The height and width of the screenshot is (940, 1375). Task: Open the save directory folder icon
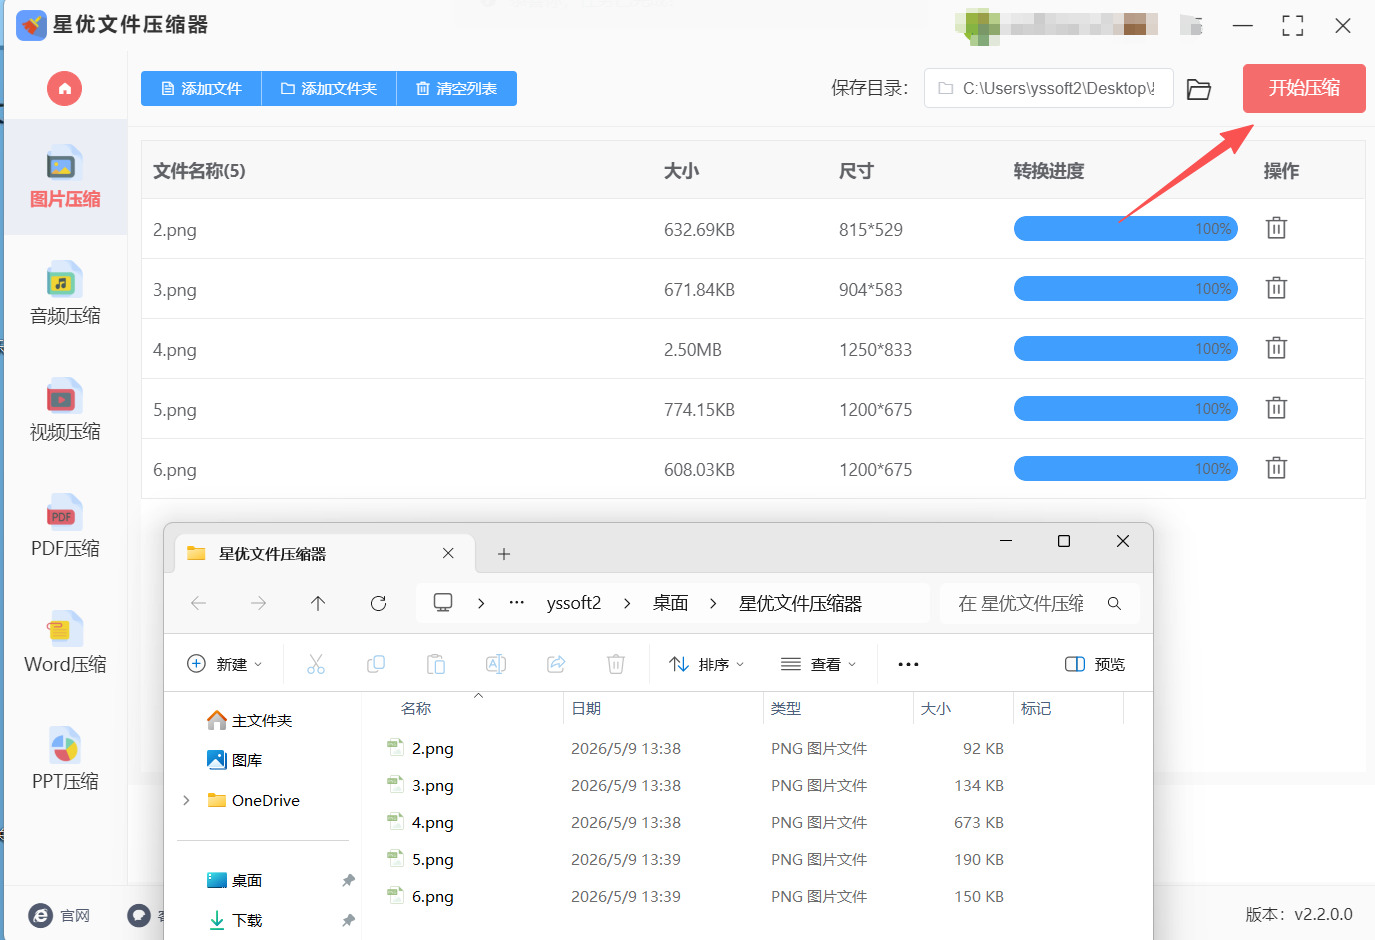[x=1199, y=89]
